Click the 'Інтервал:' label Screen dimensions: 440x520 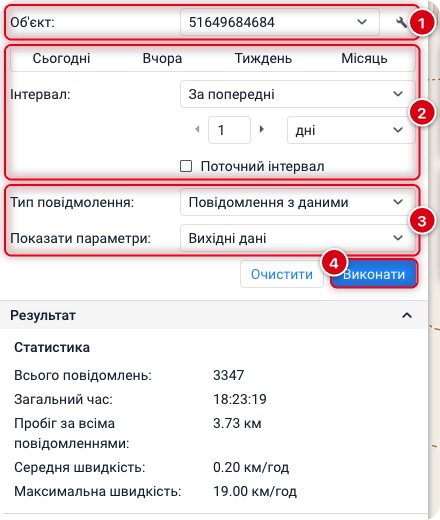coord(40,94)
